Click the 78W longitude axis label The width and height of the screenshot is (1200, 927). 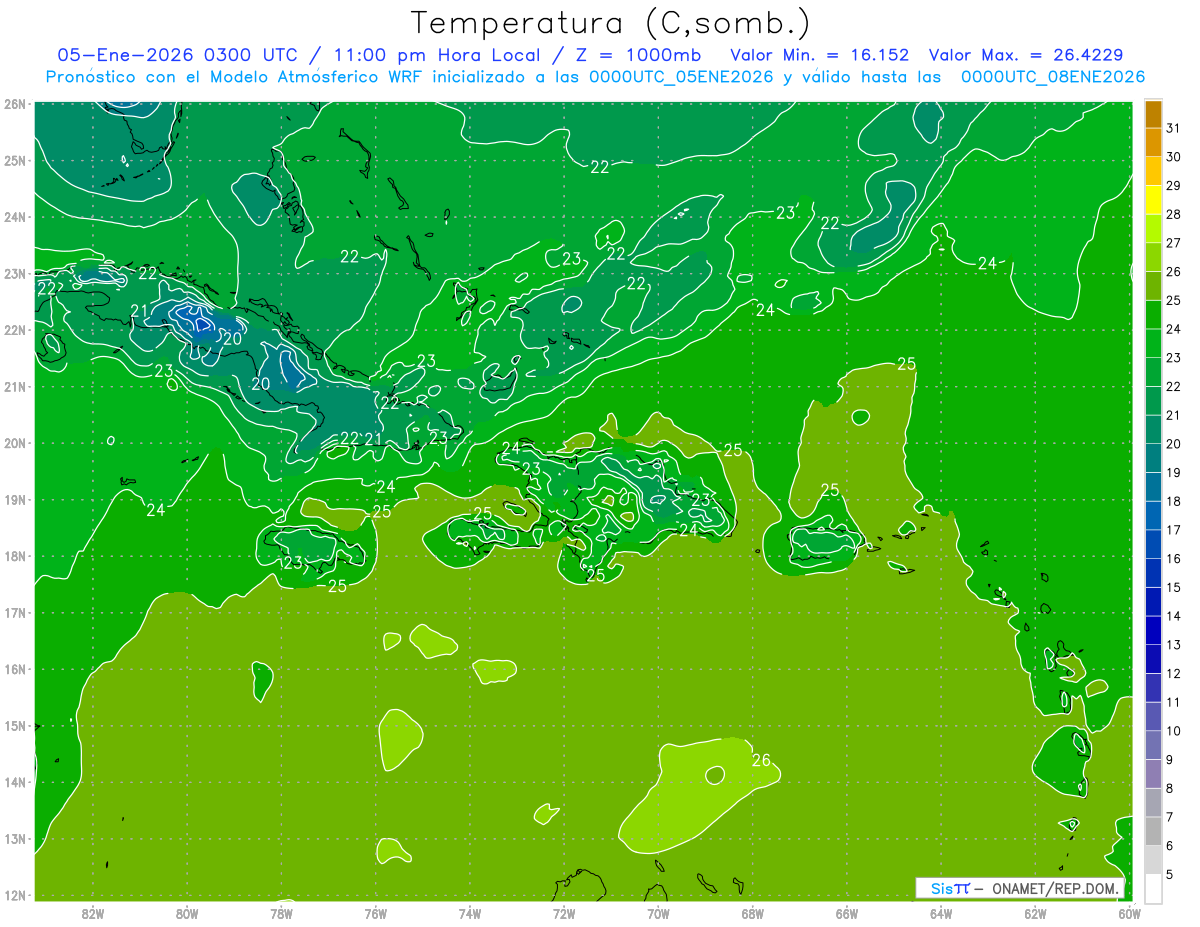[x=281, y=913]
